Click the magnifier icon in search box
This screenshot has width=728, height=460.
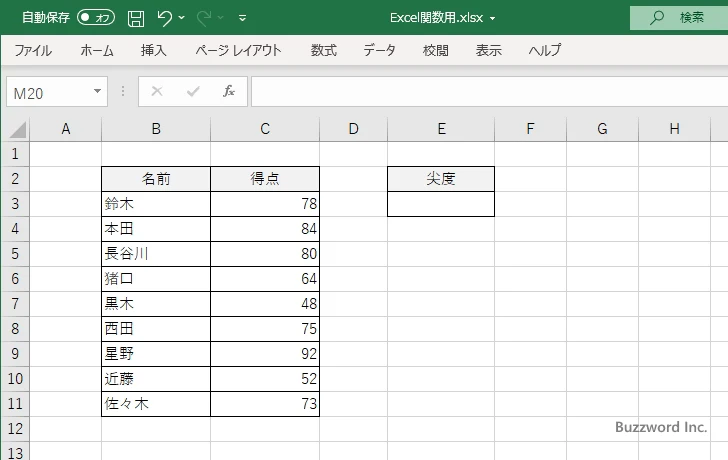pyautogui.click(x=657, y=17)
